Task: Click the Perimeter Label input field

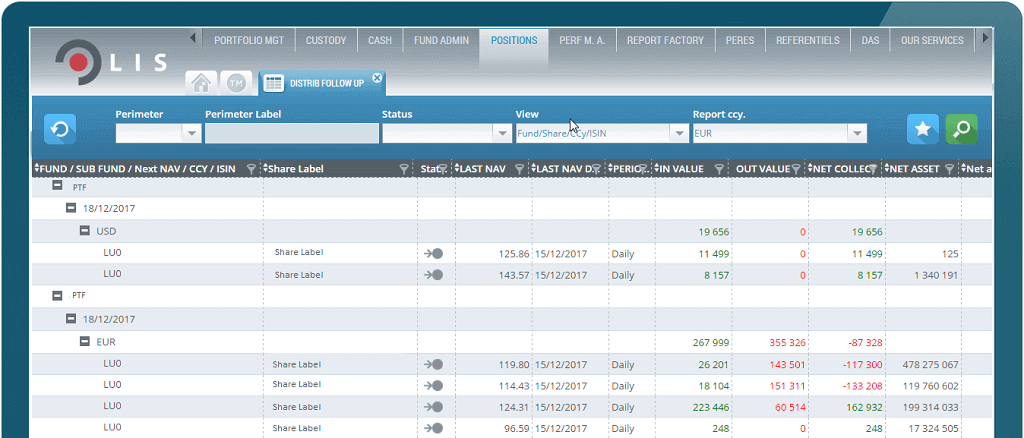Action: (x=292, y=133)
